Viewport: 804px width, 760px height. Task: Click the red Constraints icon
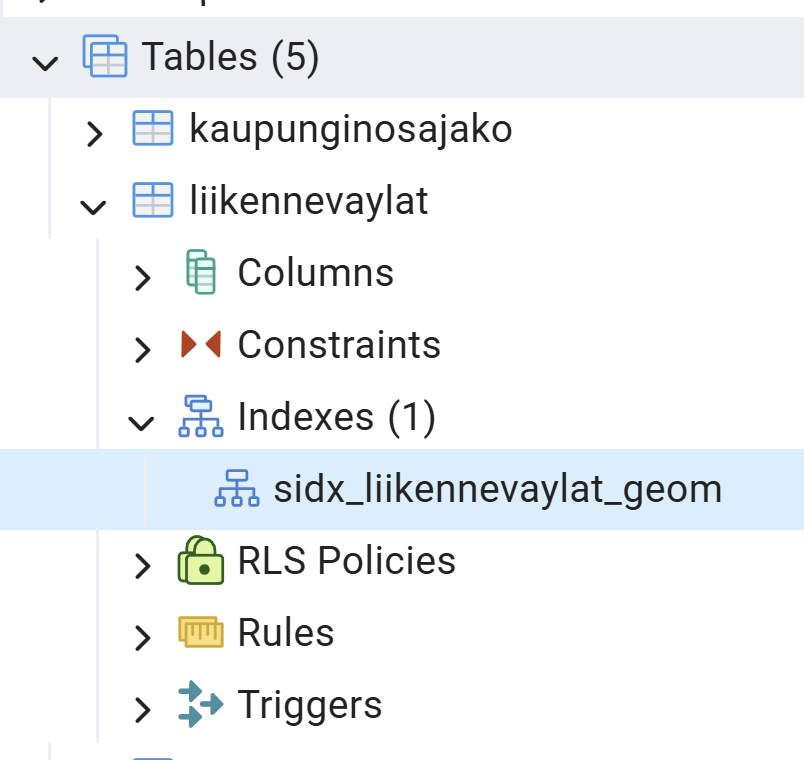[x=200, y=345]
